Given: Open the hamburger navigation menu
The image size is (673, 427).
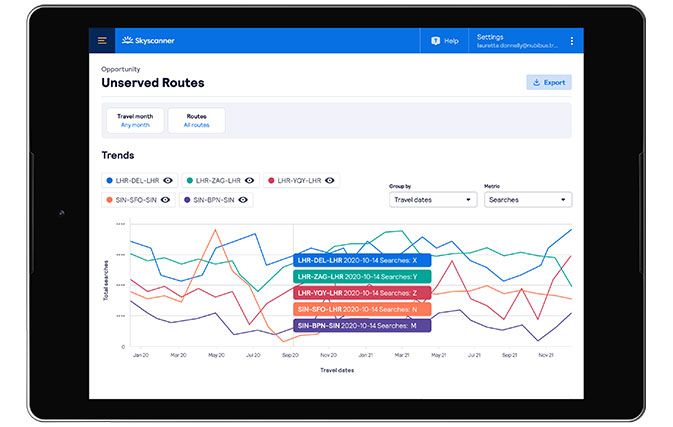Looking at the screenshot, I should (102, 41).
